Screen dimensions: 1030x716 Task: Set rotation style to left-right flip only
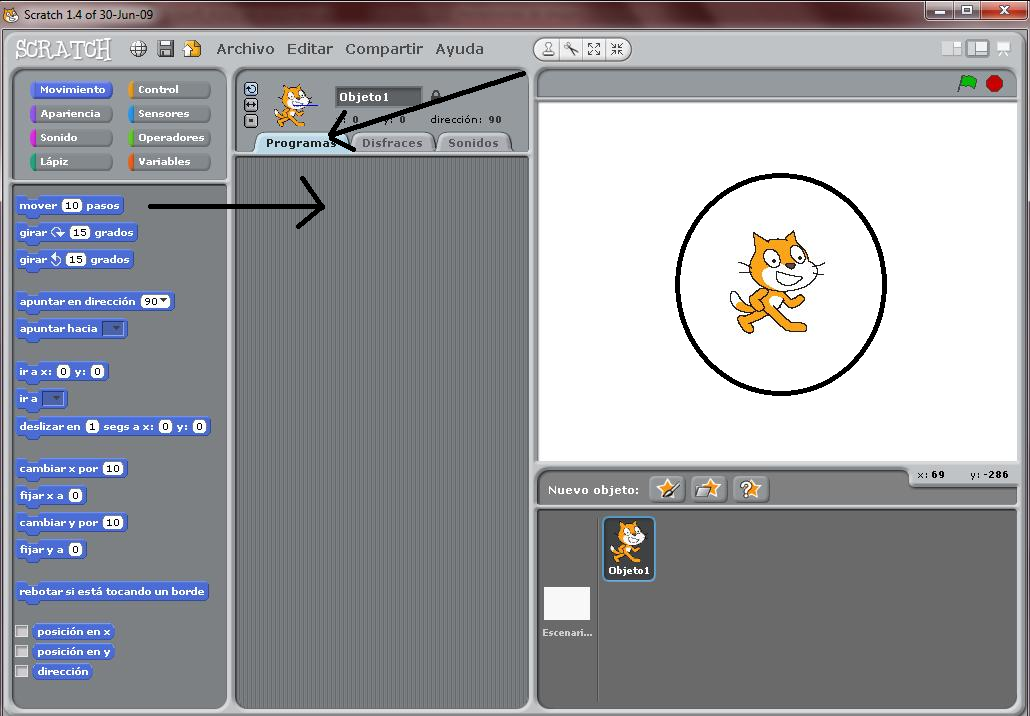pyautogui.click(x=251, y=104)
